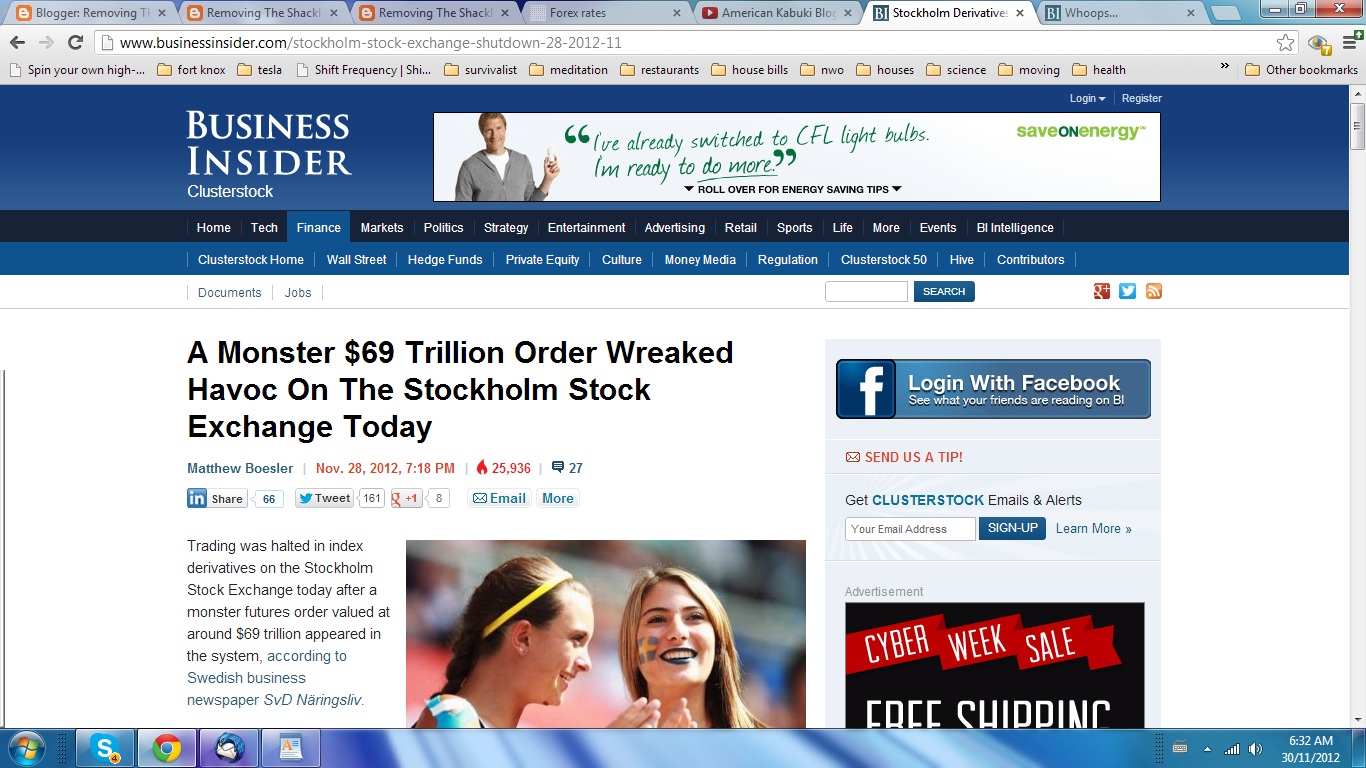Share the article on LinkedIn
Viewport: 1366px width, 768px height.
pyautogui.click(x=217, y=498)
